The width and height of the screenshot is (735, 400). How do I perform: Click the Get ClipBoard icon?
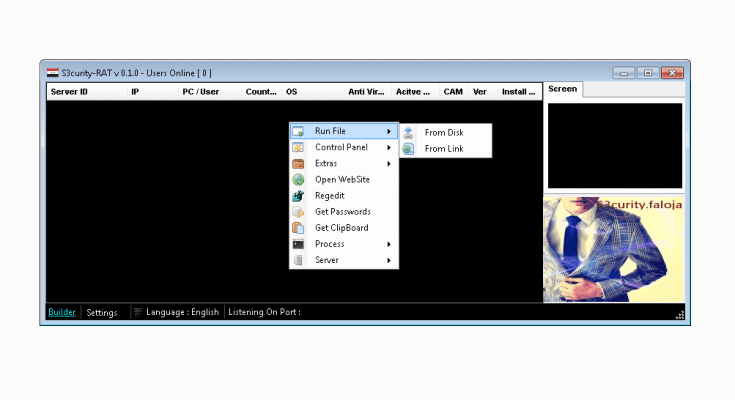coord(298,228)
